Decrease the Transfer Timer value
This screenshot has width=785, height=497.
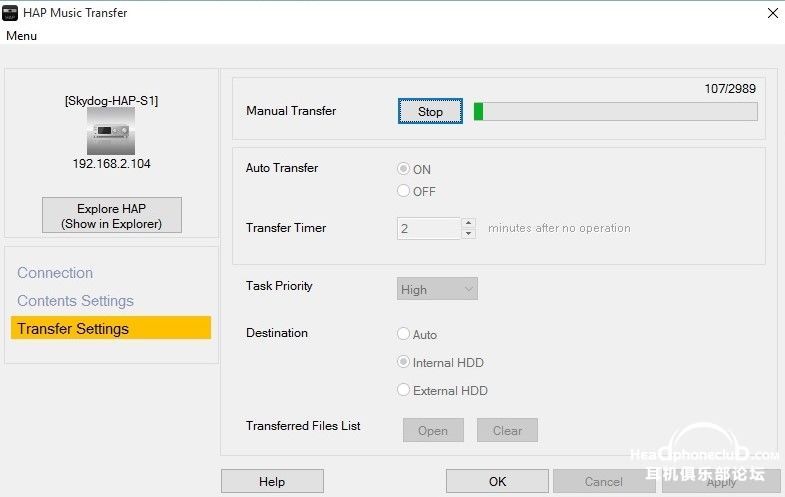tap(468, 234)
